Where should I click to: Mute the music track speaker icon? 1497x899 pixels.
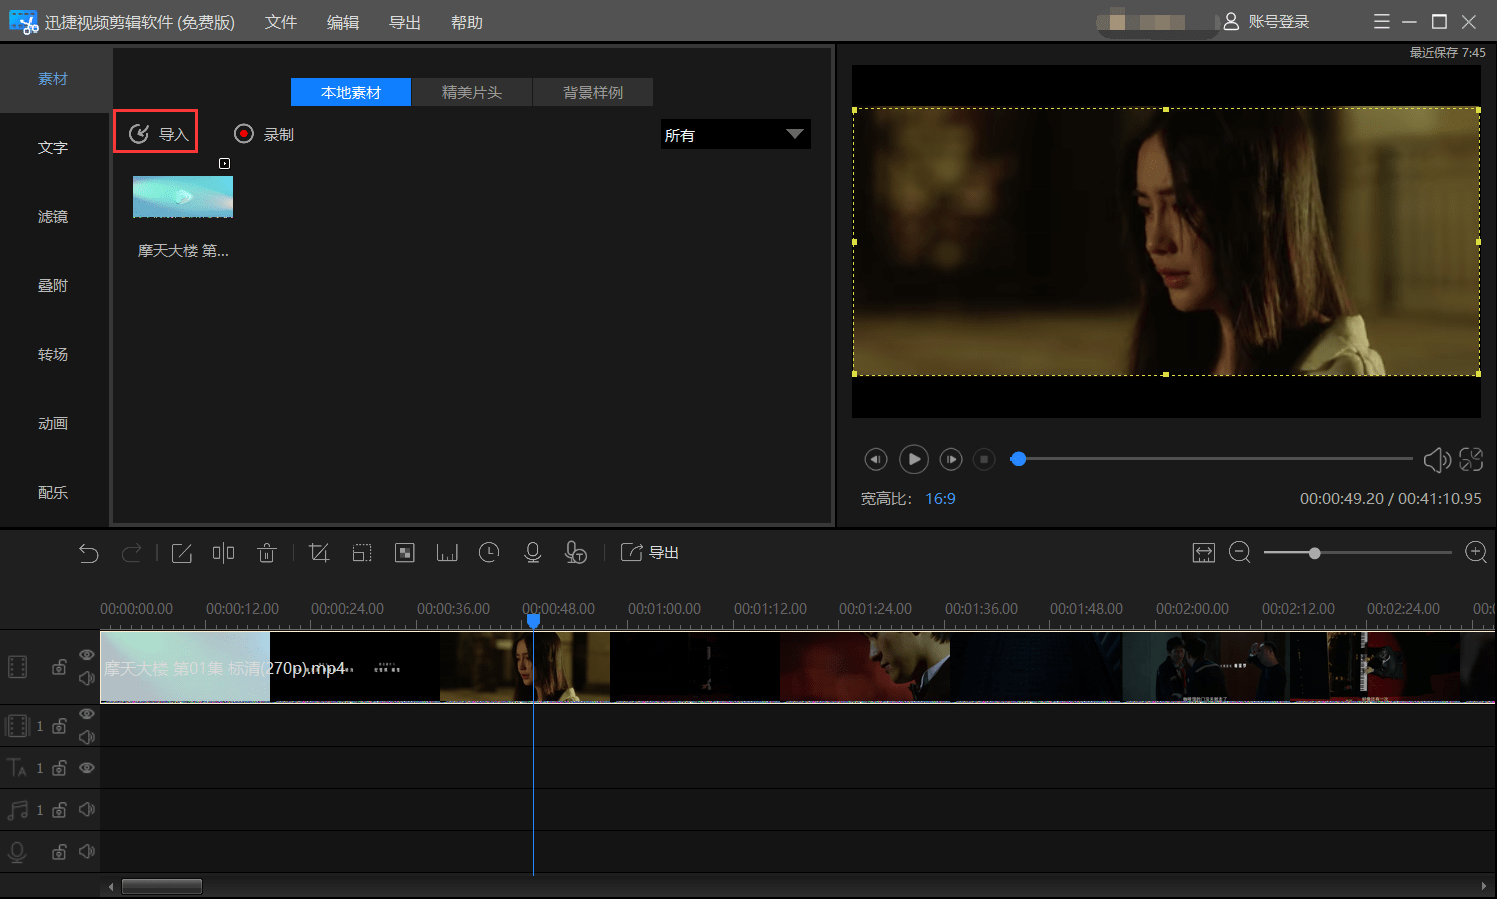[x=87, y=810]
